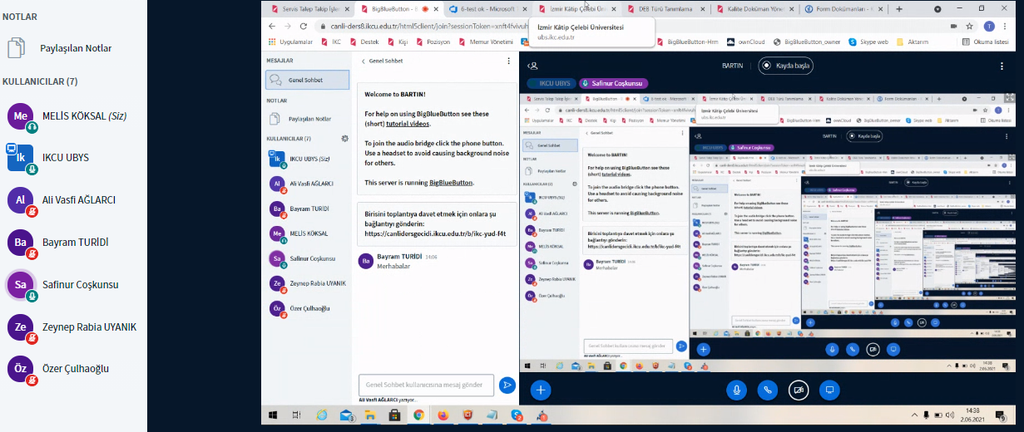This screenshot has width=1024, height=432.
Task: Reload the page in the topmost Chrome toolbar
Action: click(304, 26)
